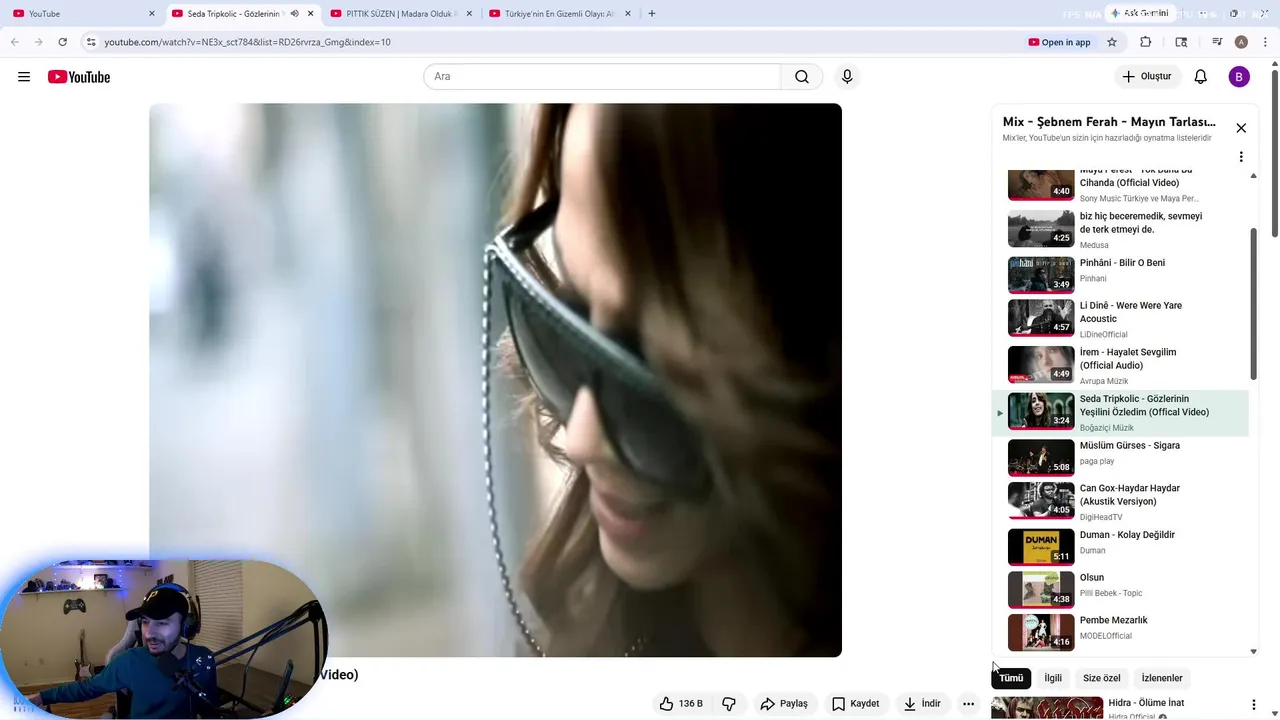
Task: Start voice search with microphone icon
Action: point(847,77)
